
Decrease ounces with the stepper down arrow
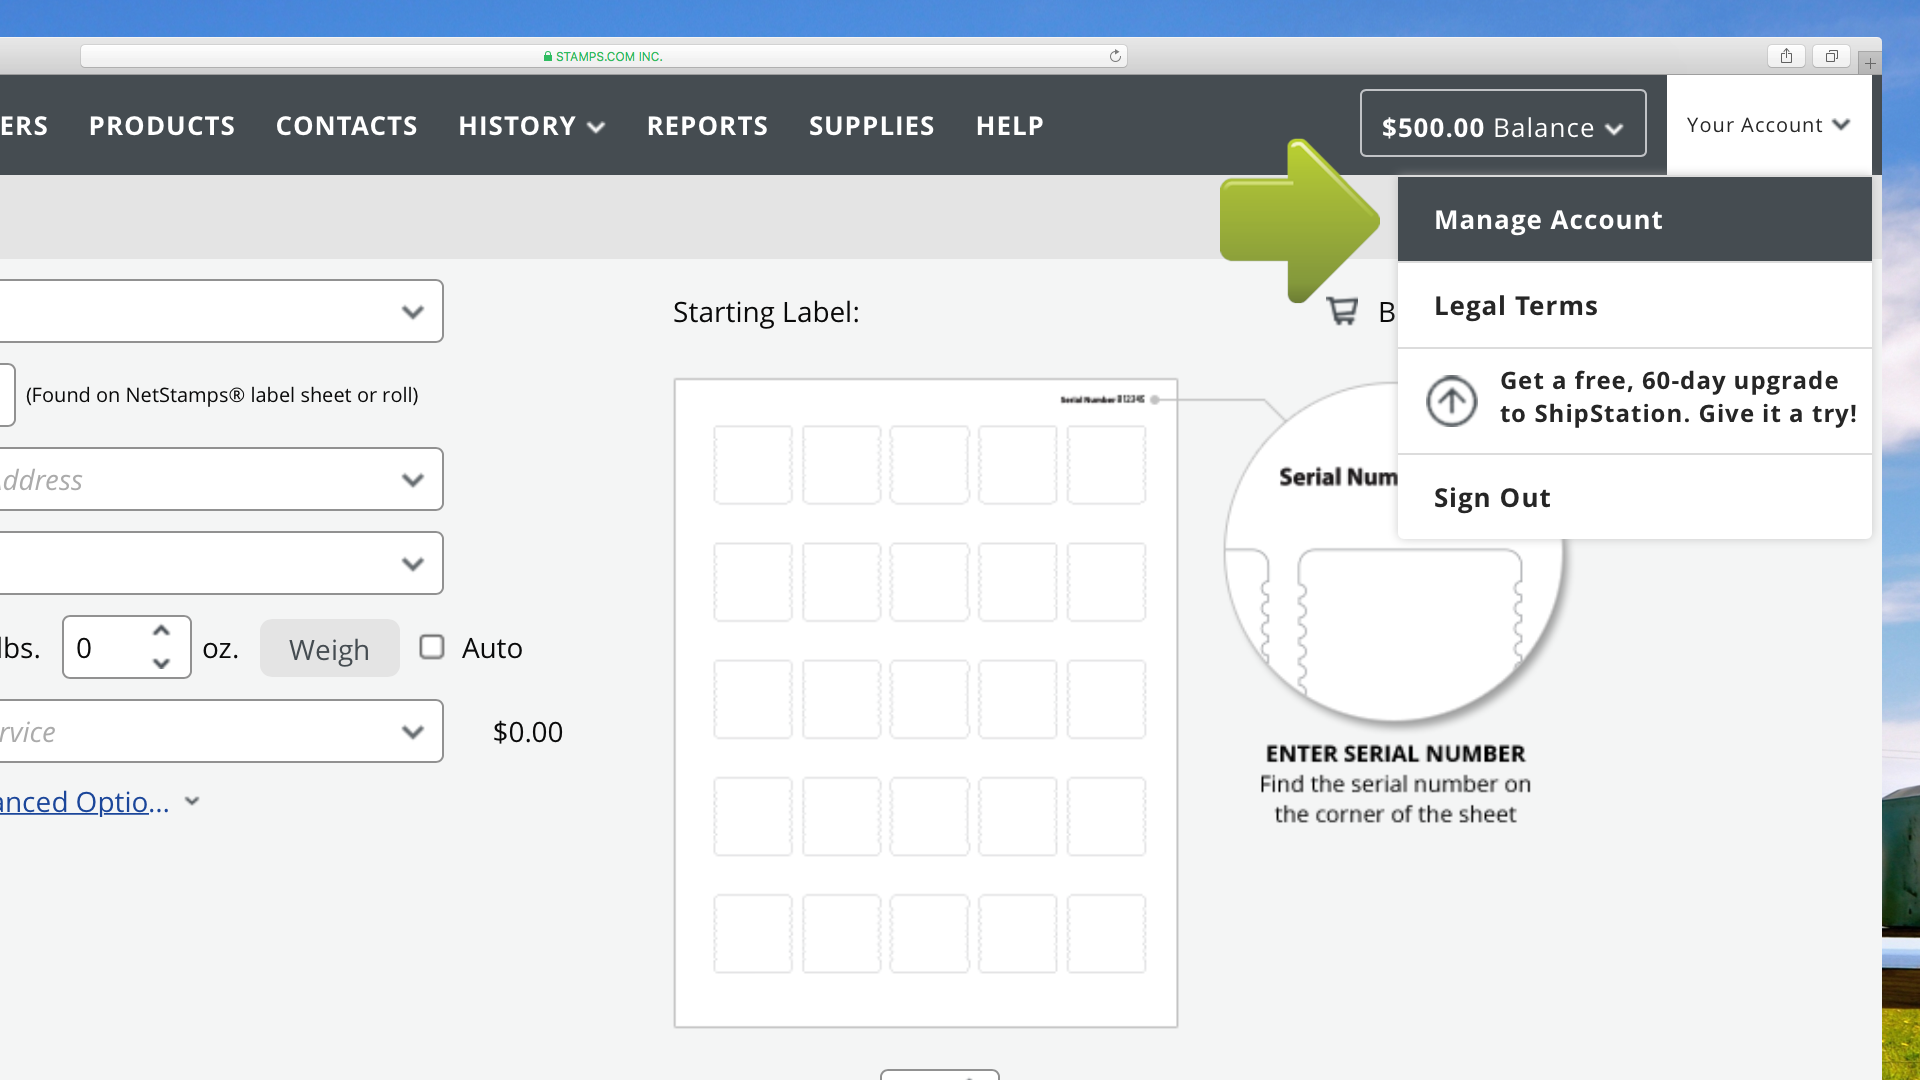(x=161, y=664)
